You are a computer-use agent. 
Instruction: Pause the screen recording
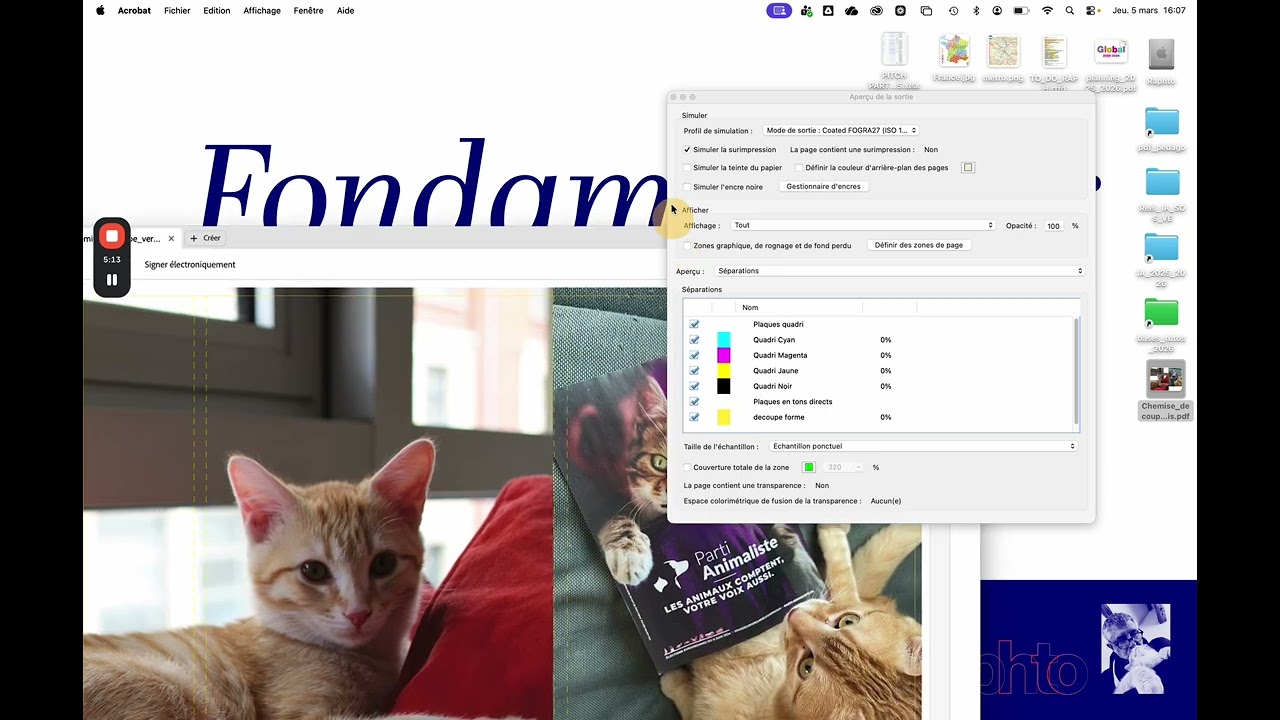[112, 280]
